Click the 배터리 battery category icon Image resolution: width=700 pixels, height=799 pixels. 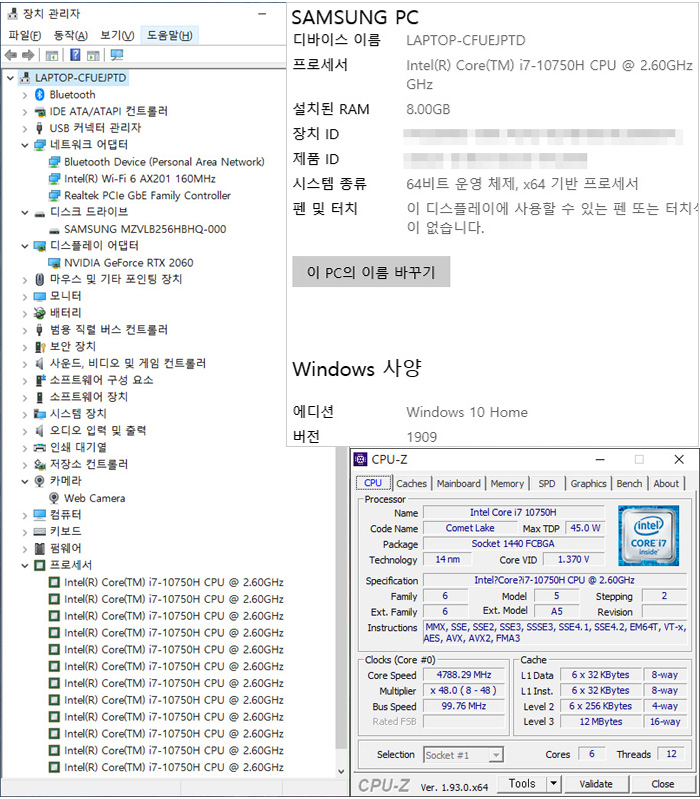(40, 313)
